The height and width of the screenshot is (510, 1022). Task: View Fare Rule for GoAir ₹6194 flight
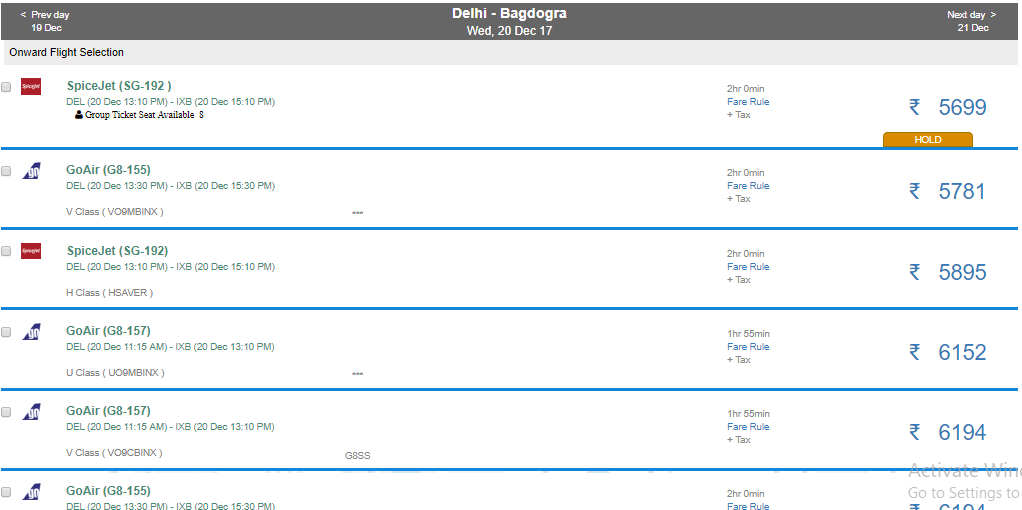pos(748,427)
